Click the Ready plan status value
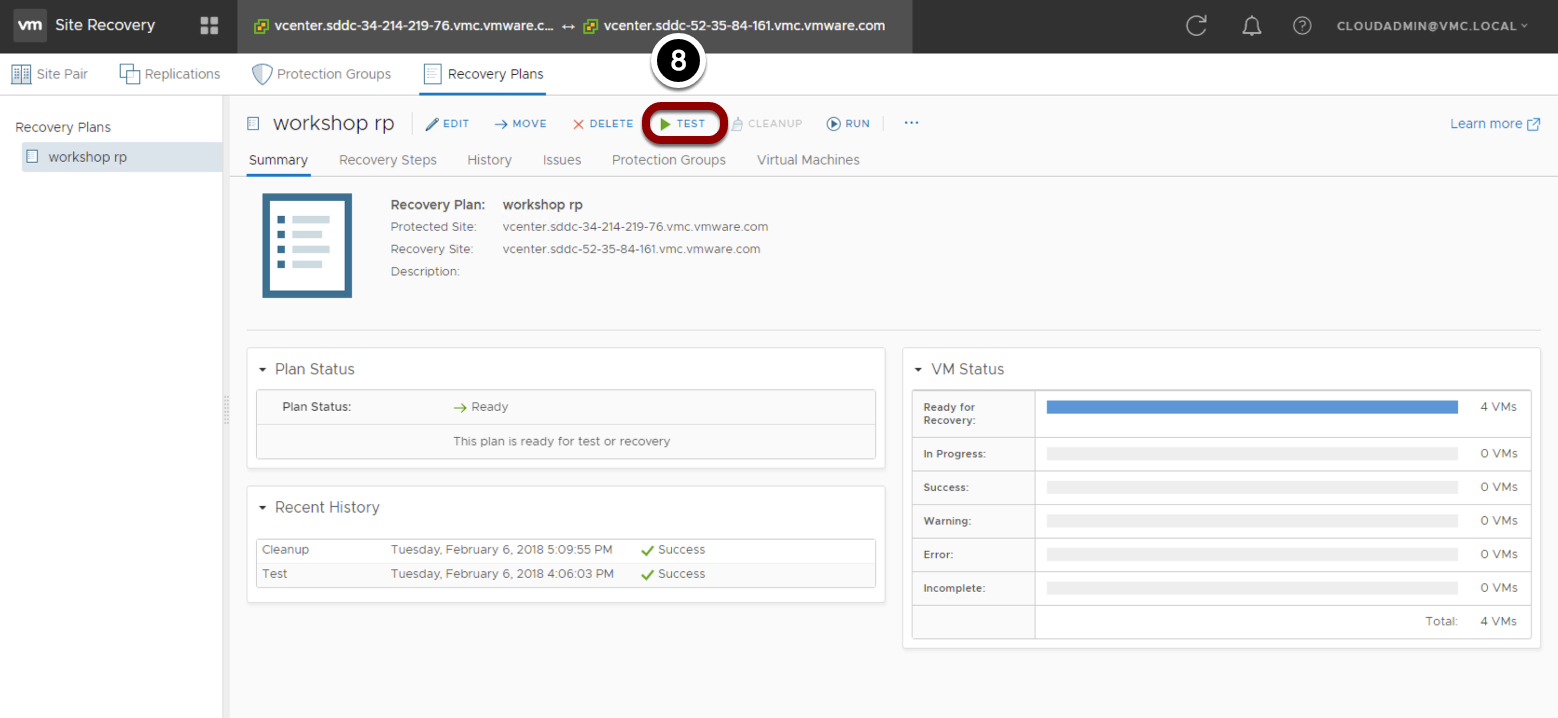Viewport: 1558px width, 718px height. pyautogui.click(x=481, y=407)
